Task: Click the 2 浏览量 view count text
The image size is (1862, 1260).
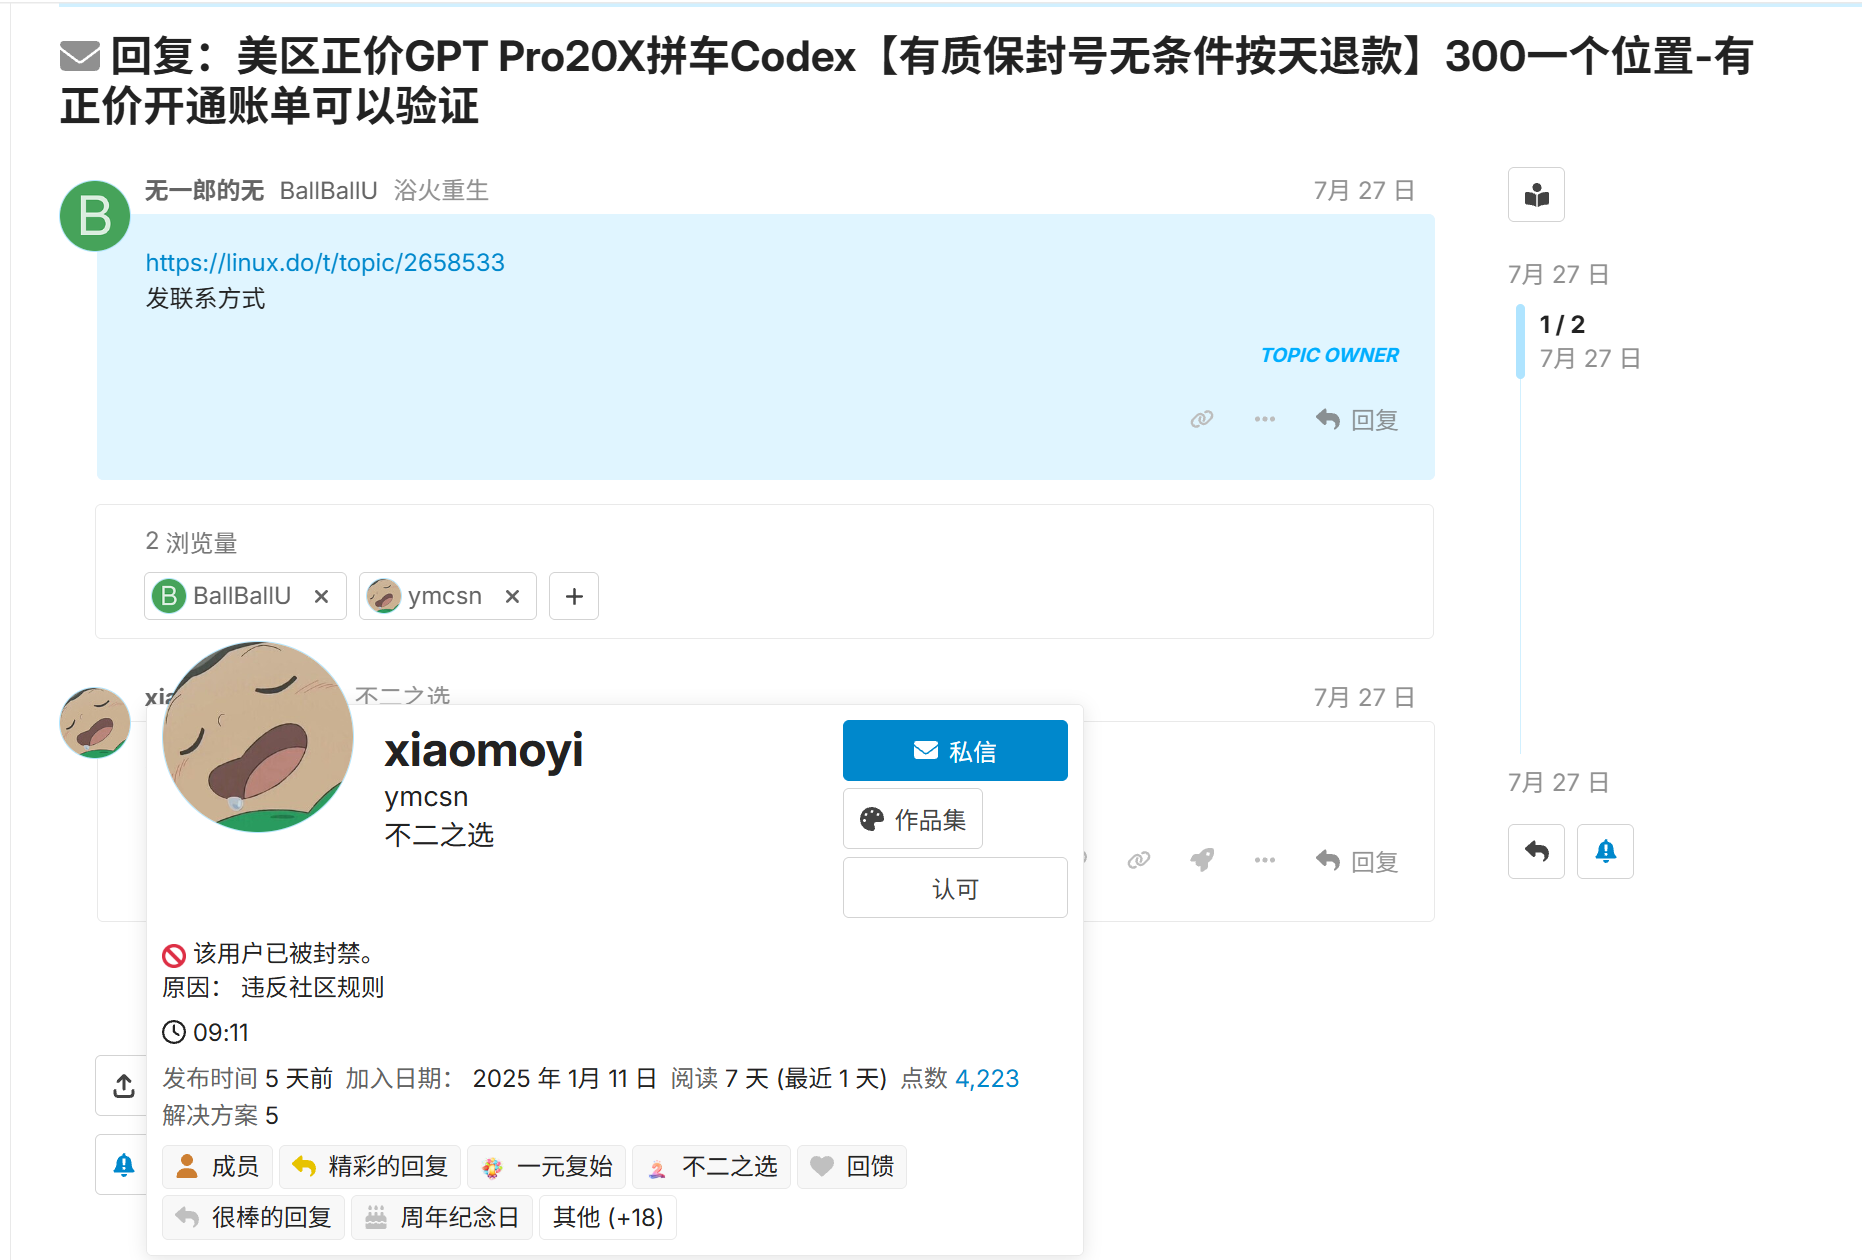Action: 192,542
